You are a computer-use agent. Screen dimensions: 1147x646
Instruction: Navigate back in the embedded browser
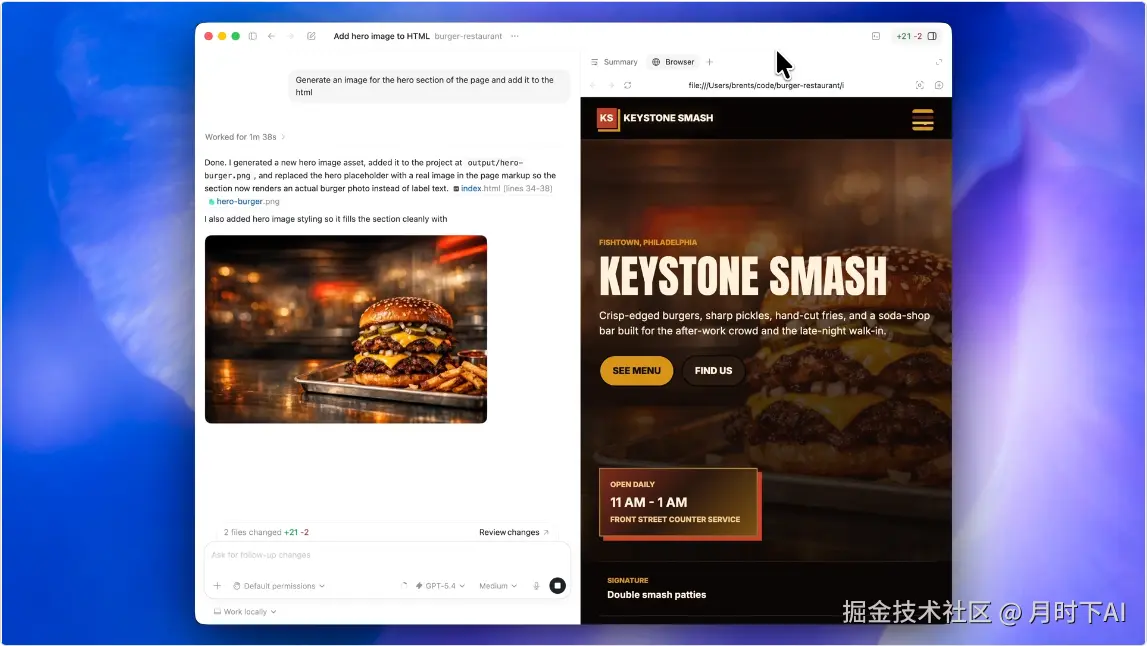593,86
